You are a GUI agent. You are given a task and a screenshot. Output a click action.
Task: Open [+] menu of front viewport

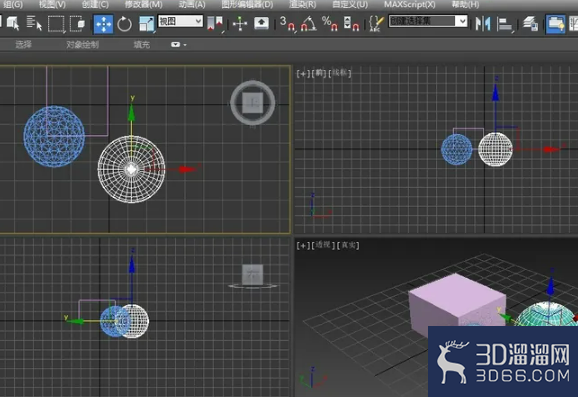[303, 73]
